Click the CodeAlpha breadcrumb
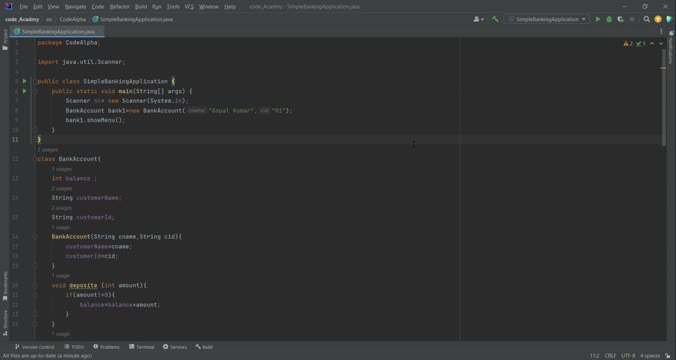 (72, 19)
